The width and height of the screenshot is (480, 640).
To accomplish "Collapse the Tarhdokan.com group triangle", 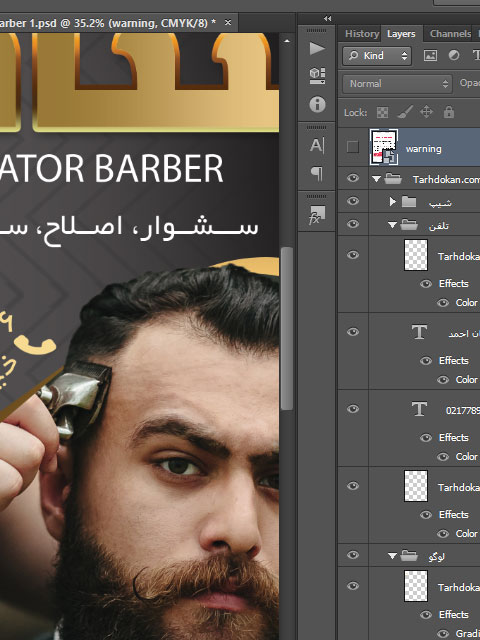I will point(376,179).
